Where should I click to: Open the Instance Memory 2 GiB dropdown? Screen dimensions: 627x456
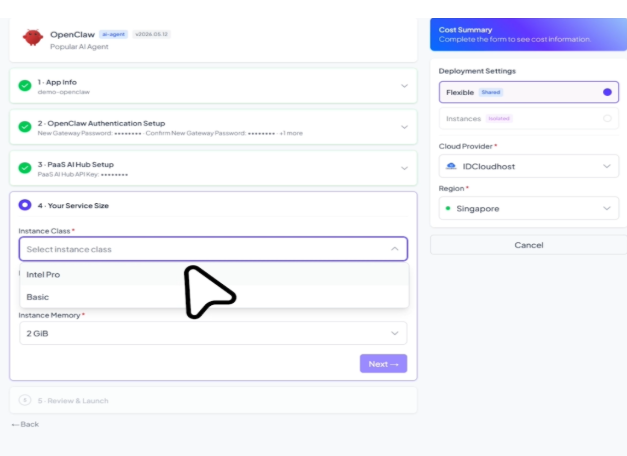(x=213, y=333)
